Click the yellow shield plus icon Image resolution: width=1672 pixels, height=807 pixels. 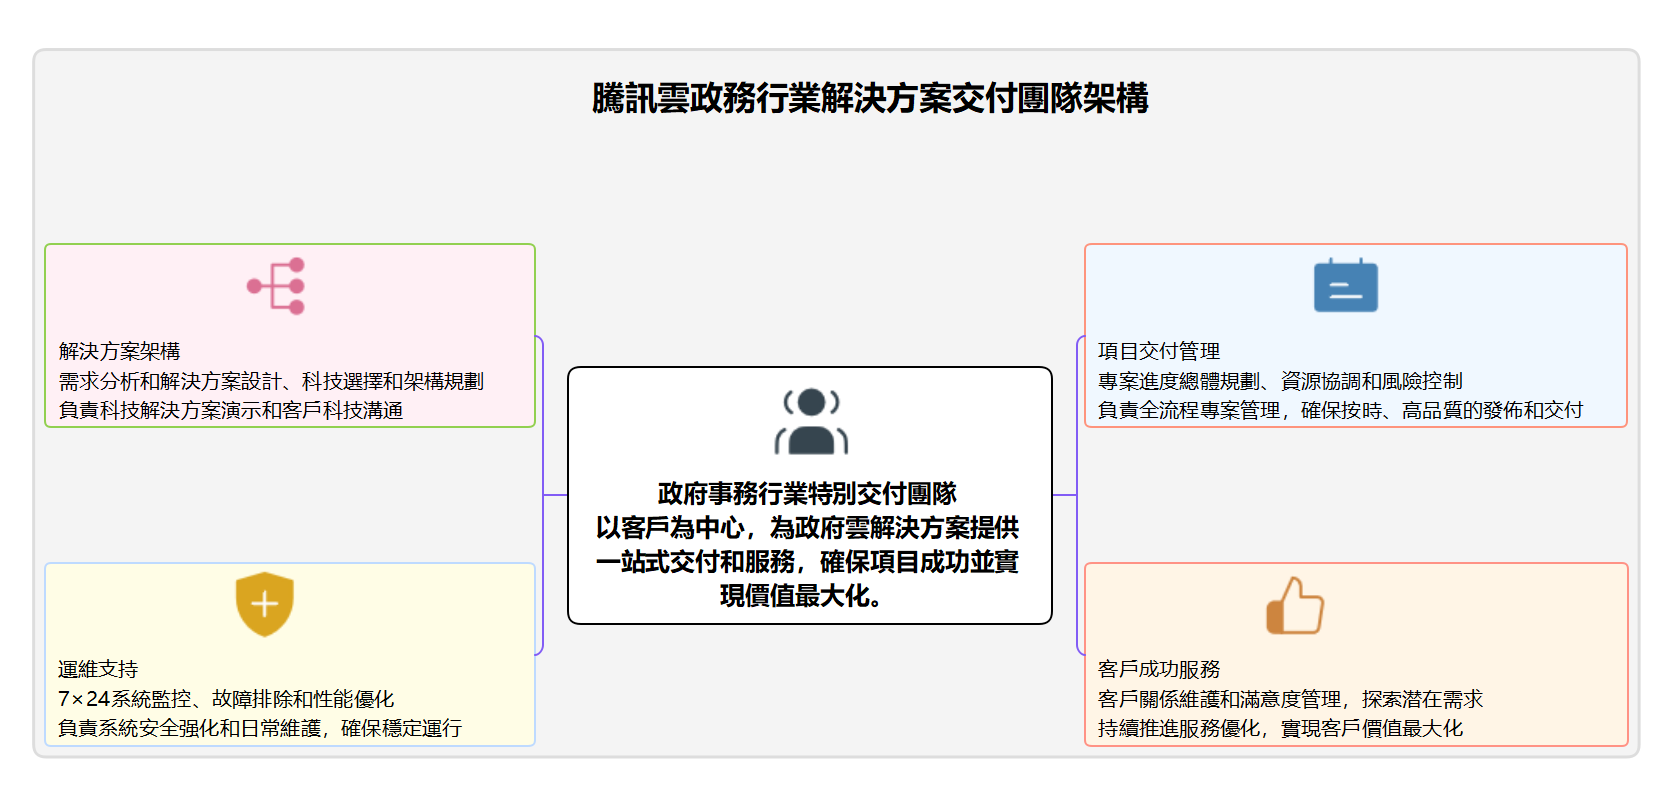click(x=264, y=604)
